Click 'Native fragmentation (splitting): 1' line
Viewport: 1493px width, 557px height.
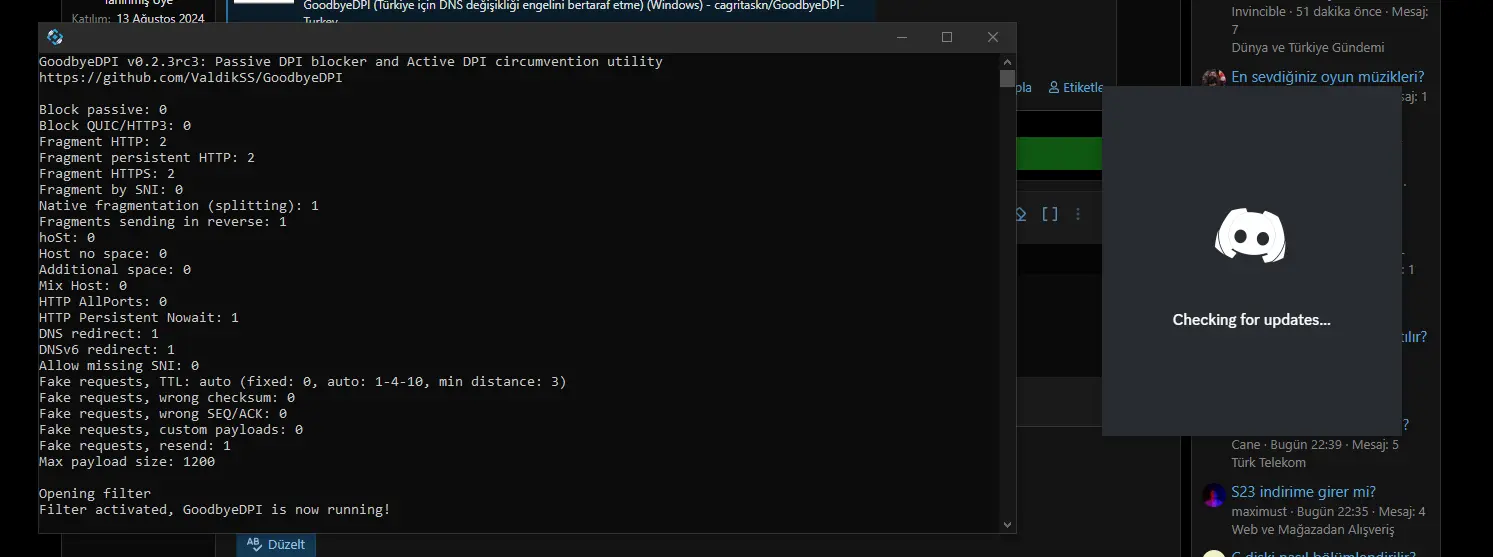[179, 205]
